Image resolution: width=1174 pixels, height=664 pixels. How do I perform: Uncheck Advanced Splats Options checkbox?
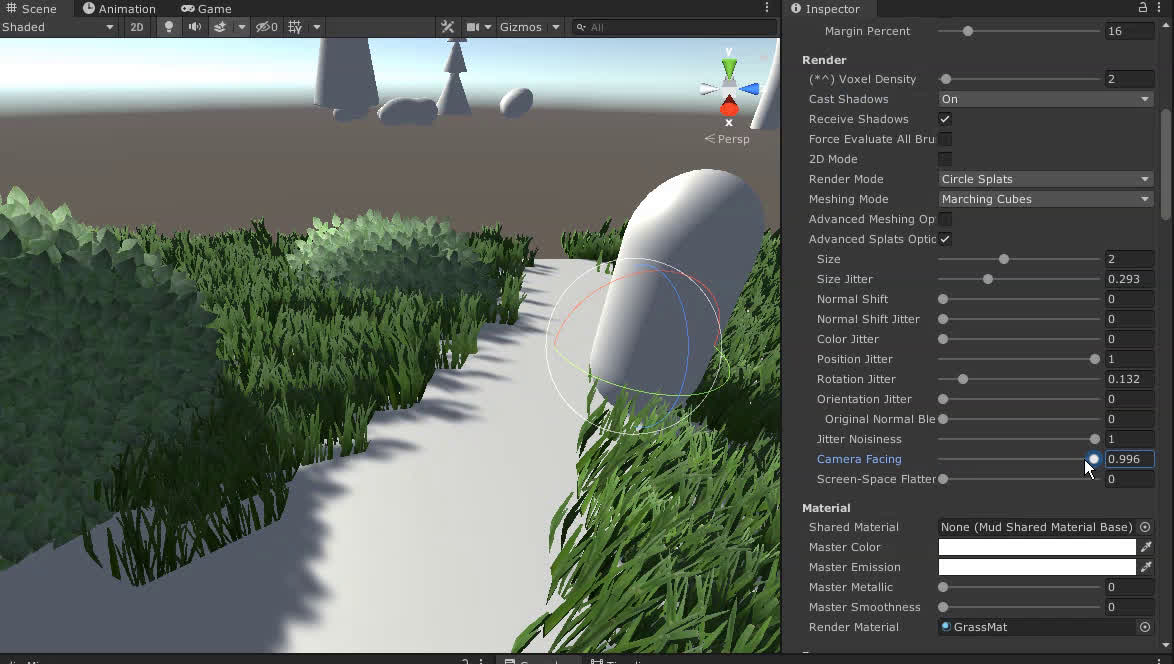tap(945, 239)
